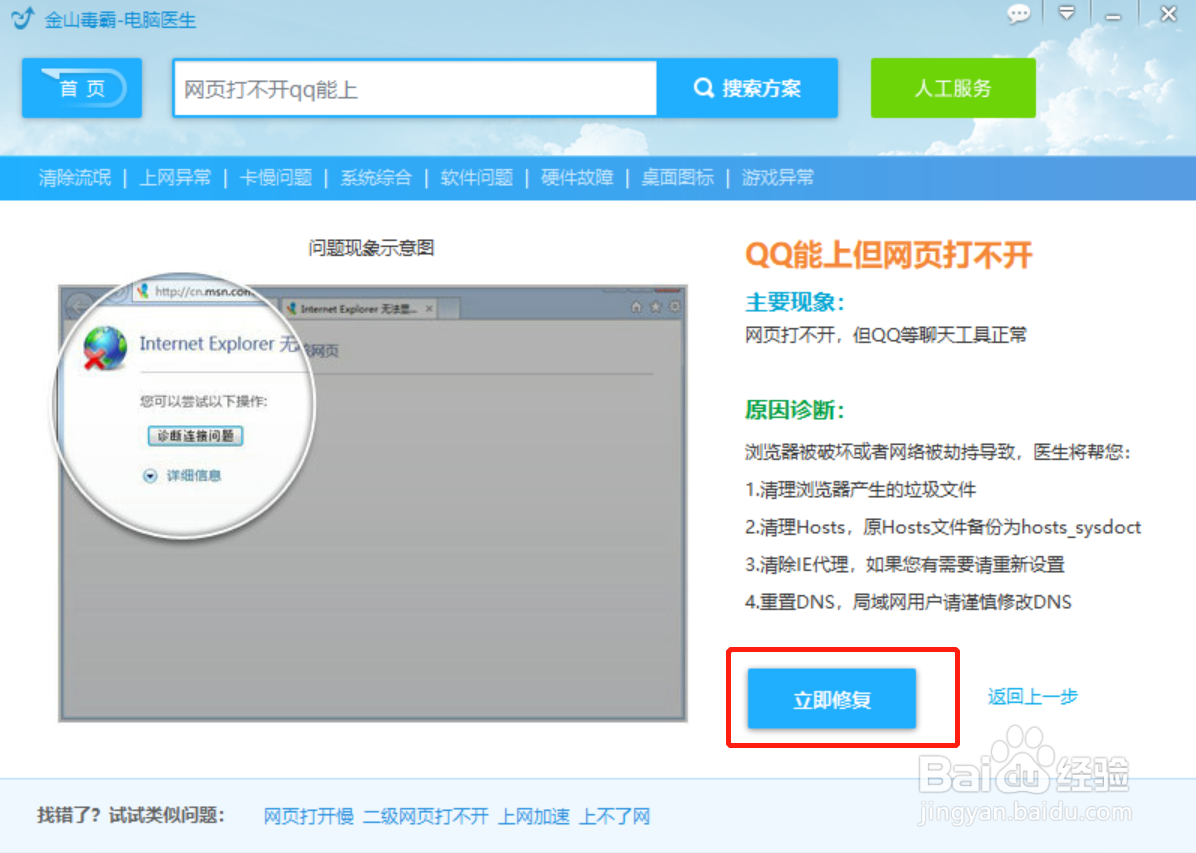Open the 系统综合 category
The height and width of the screenshot is (853, 1196).
[x=376, y=177]
